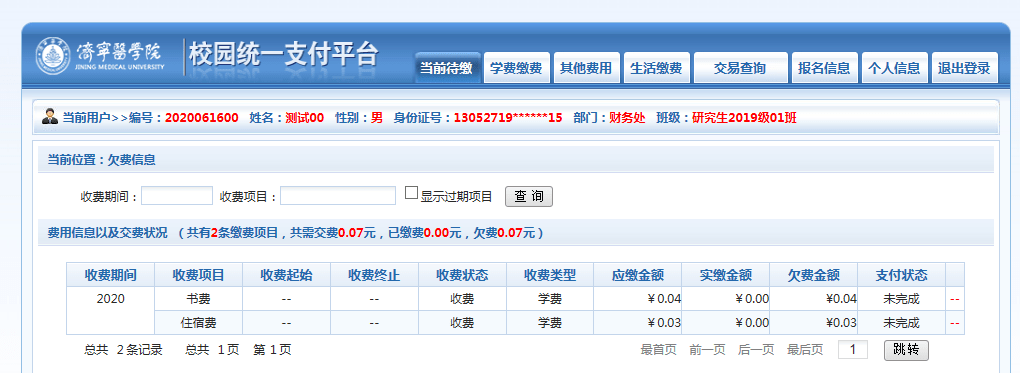This screenshot has width=1020, height=373.
Task: Click the 收费起始 column header
Action: point(286,275)
